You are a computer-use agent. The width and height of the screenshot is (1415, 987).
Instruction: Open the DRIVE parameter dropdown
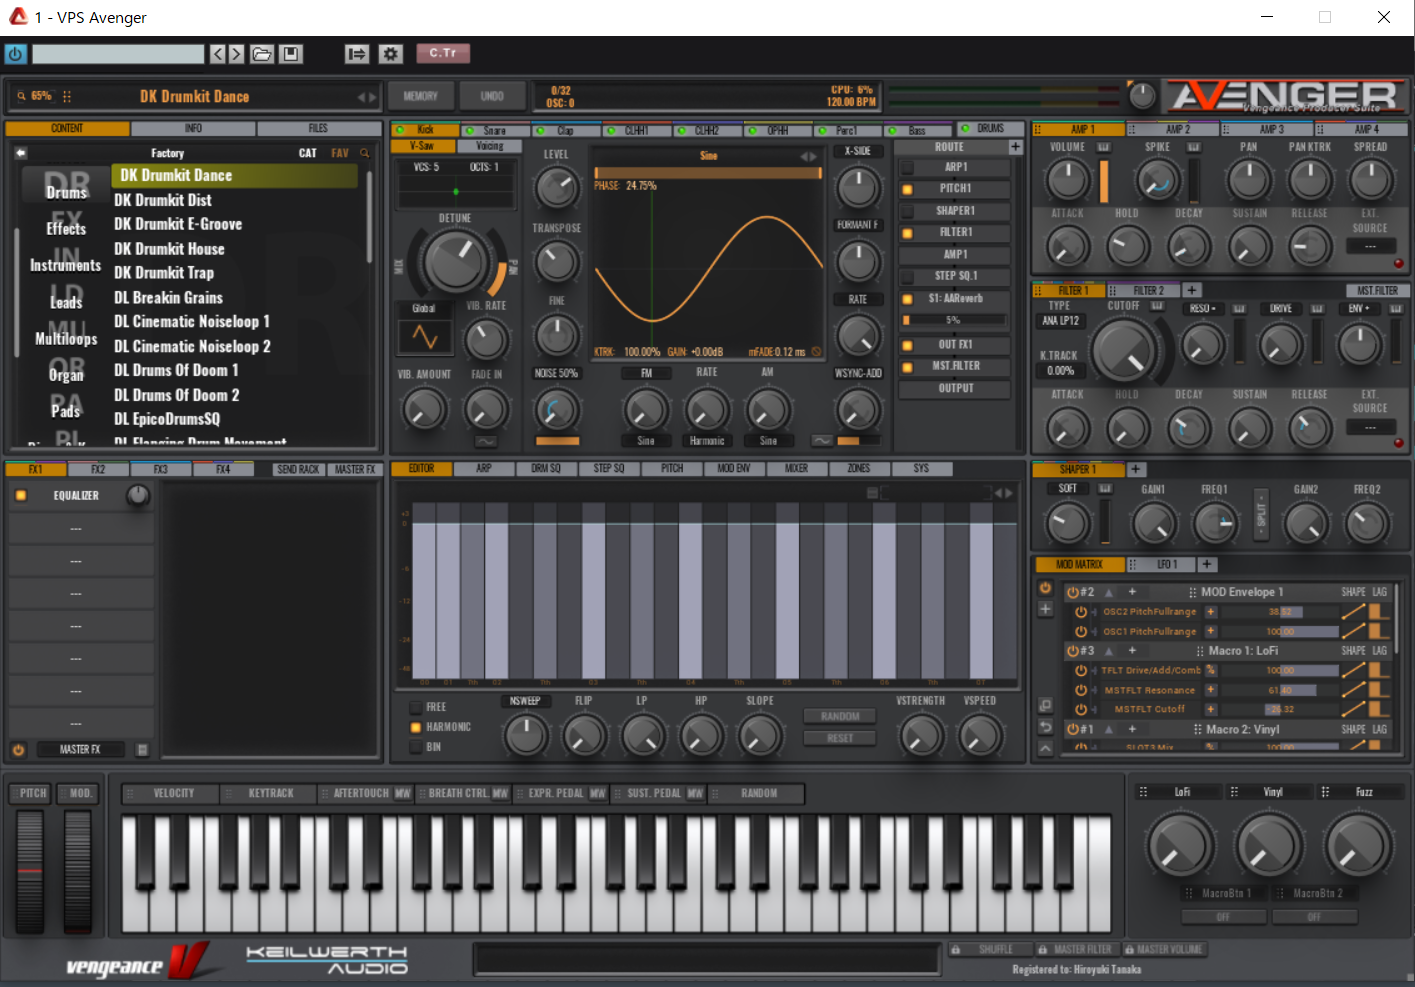[x=1281, y=308]
